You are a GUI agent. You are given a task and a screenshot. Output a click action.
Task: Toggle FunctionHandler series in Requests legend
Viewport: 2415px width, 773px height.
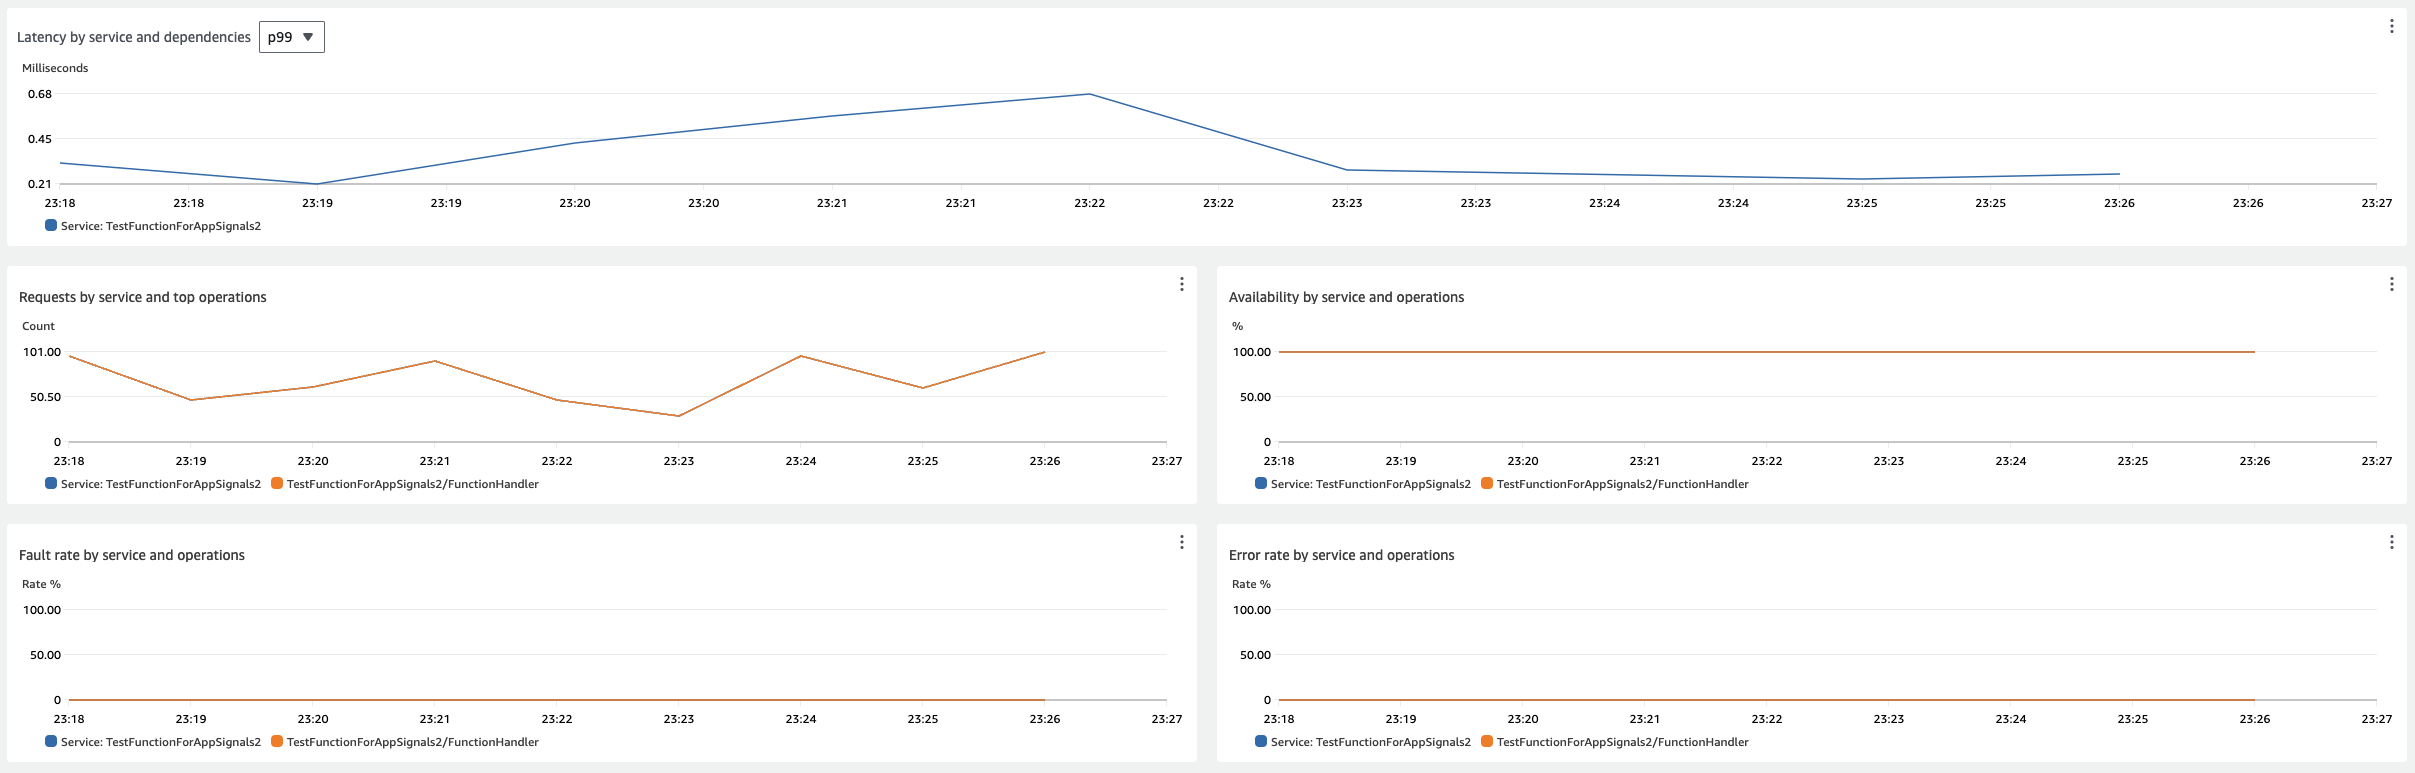tap(412, 484)
